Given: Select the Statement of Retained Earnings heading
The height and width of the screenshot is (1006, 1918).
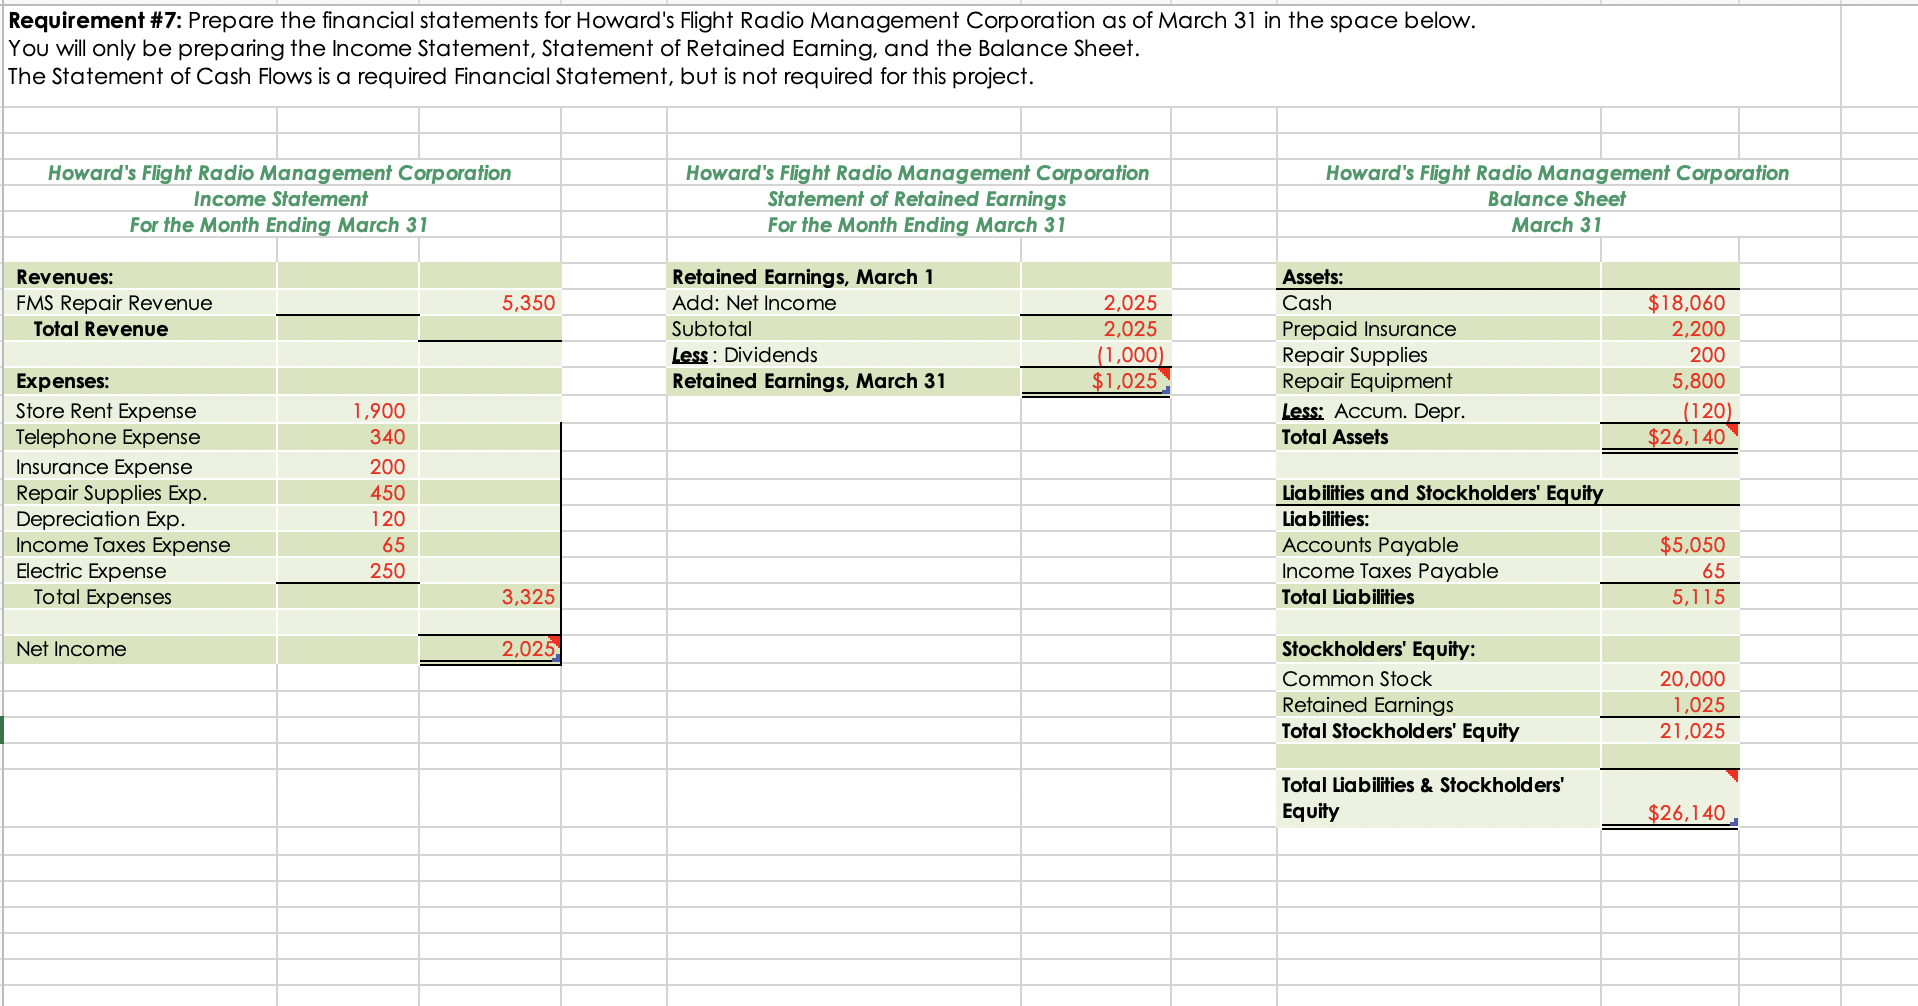Looking at the screenshot, I should click(917, 198).
